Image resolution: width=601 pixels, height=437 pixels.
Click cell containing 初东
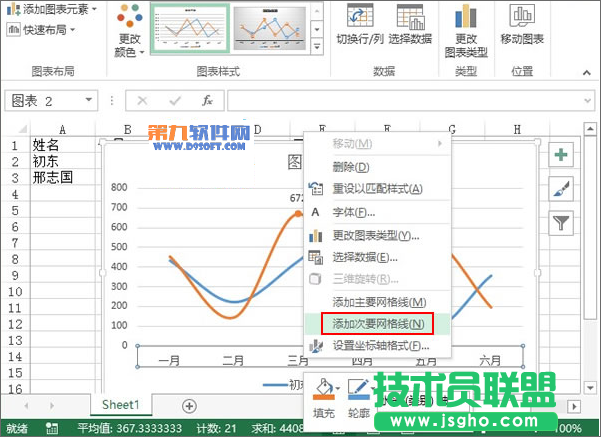(x=62, y=161)
